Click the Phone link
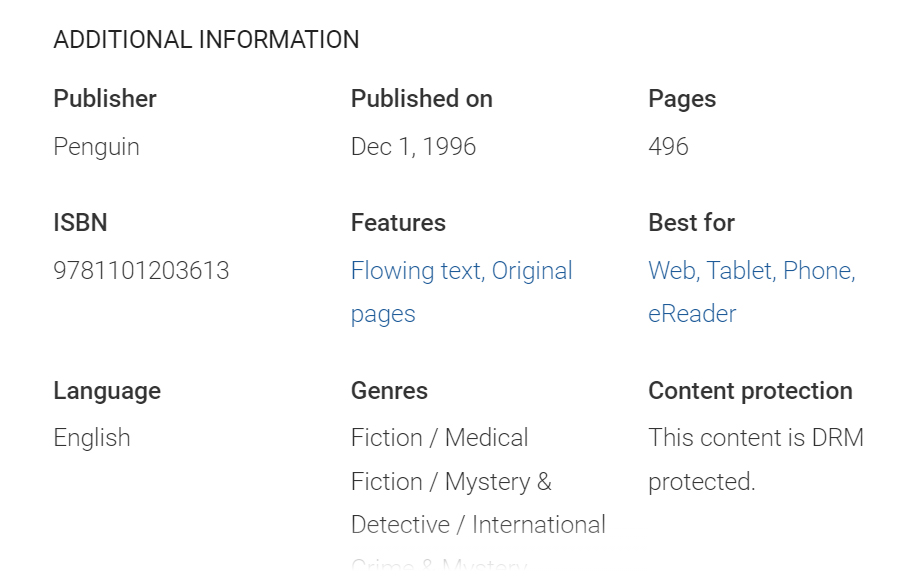 pyautogui.click(x=818, y=271)
